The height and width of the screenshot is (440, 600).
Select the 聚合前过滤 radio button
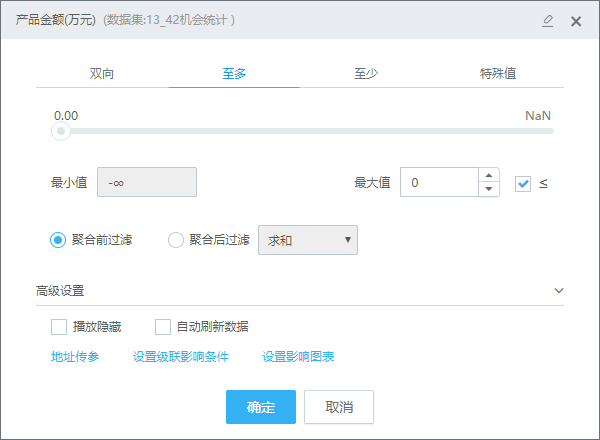tap(58, 240)
